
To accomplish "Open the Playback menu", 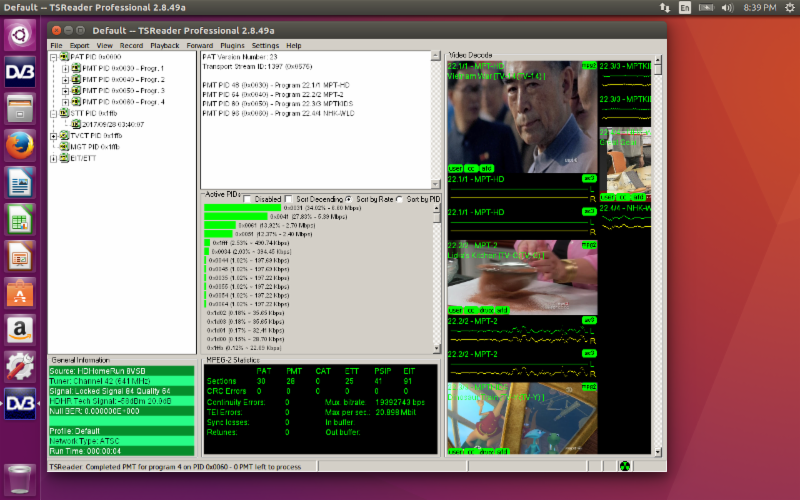I will pos(164,45).
